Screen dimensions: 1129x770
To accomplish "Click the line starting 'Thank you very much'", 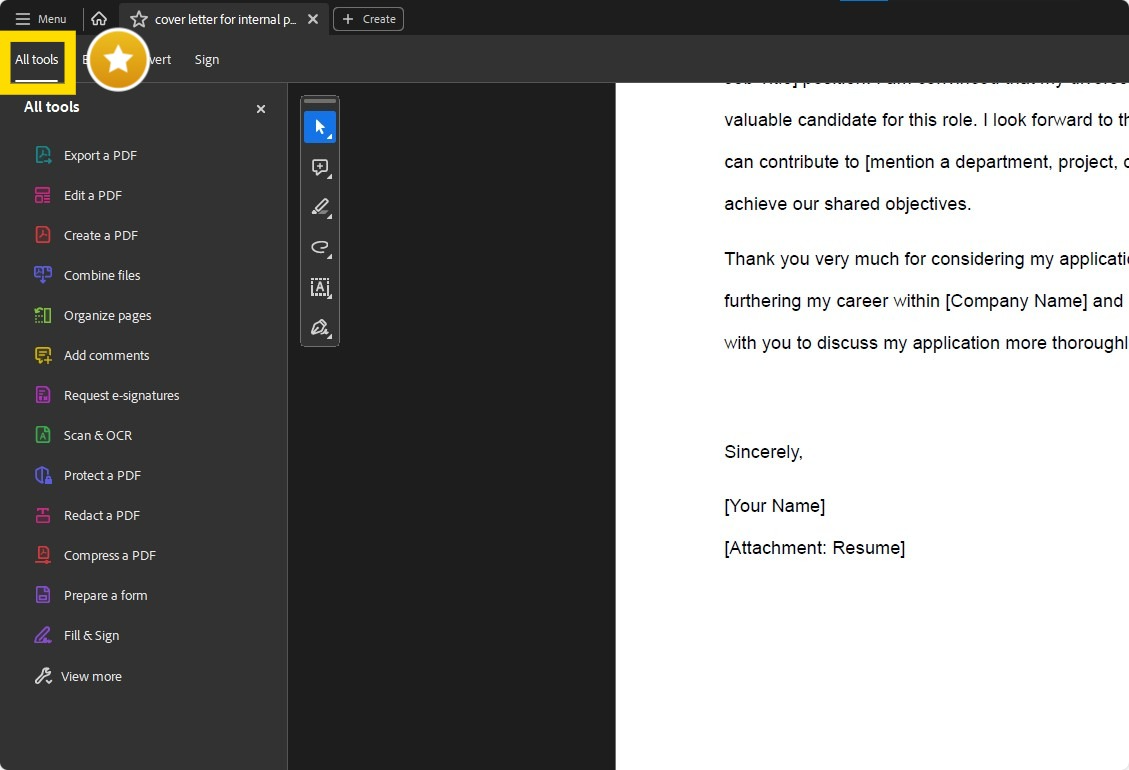I will coord(926,259).
